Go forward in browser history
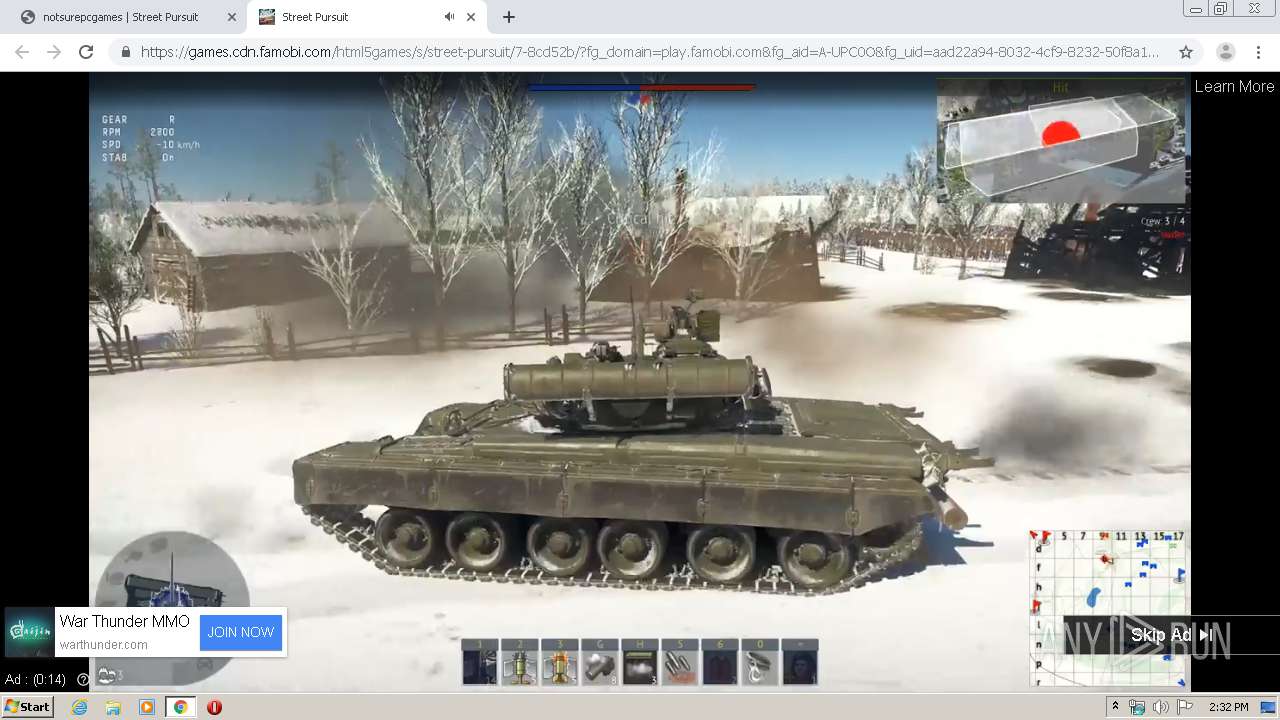The height and width of the screenshot is (720, 1280). pyautogui.click(x=54, y=52)
